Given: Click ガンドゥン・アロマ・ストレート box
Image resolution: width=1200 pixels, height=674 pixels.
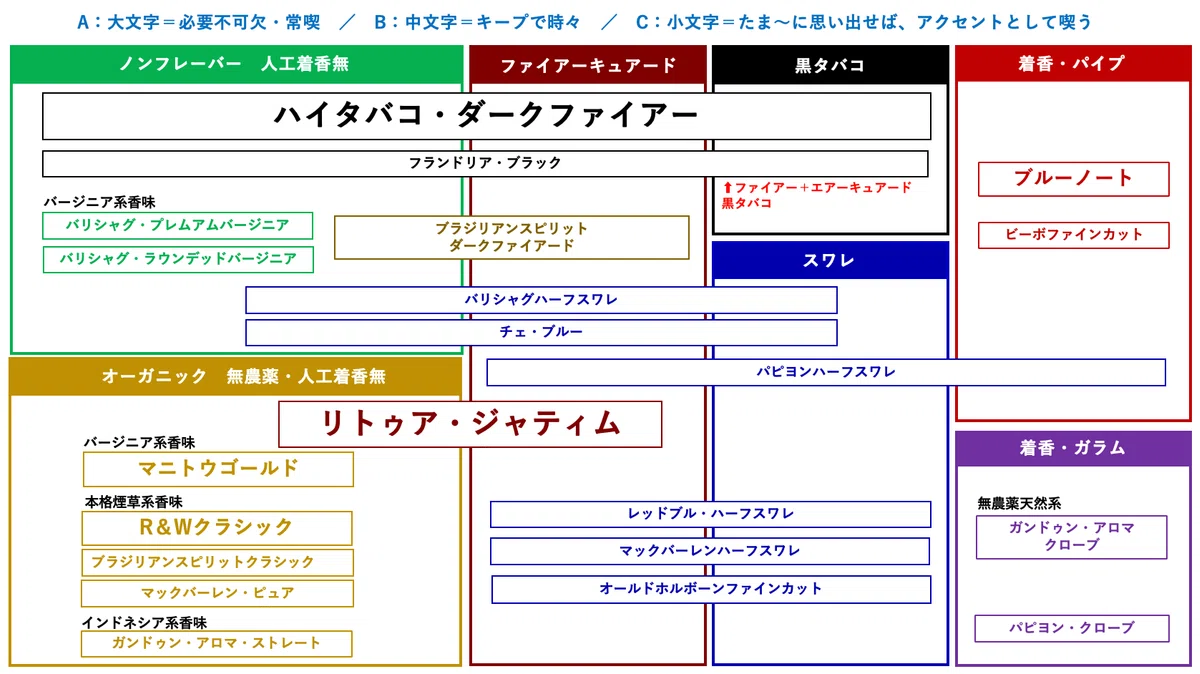Looking at the screenshot, I should 217,643.
